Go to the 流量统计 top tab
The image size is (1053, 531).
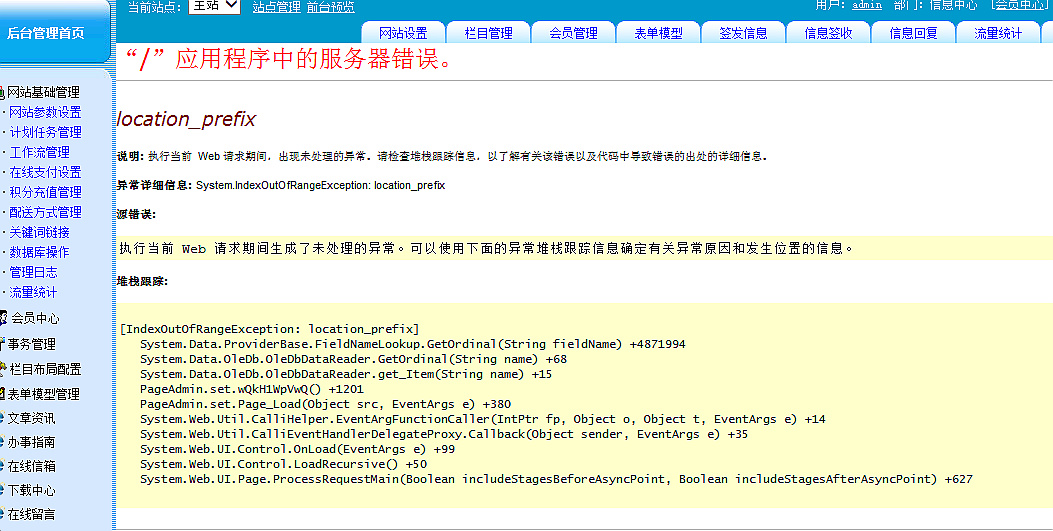[997, 33]
